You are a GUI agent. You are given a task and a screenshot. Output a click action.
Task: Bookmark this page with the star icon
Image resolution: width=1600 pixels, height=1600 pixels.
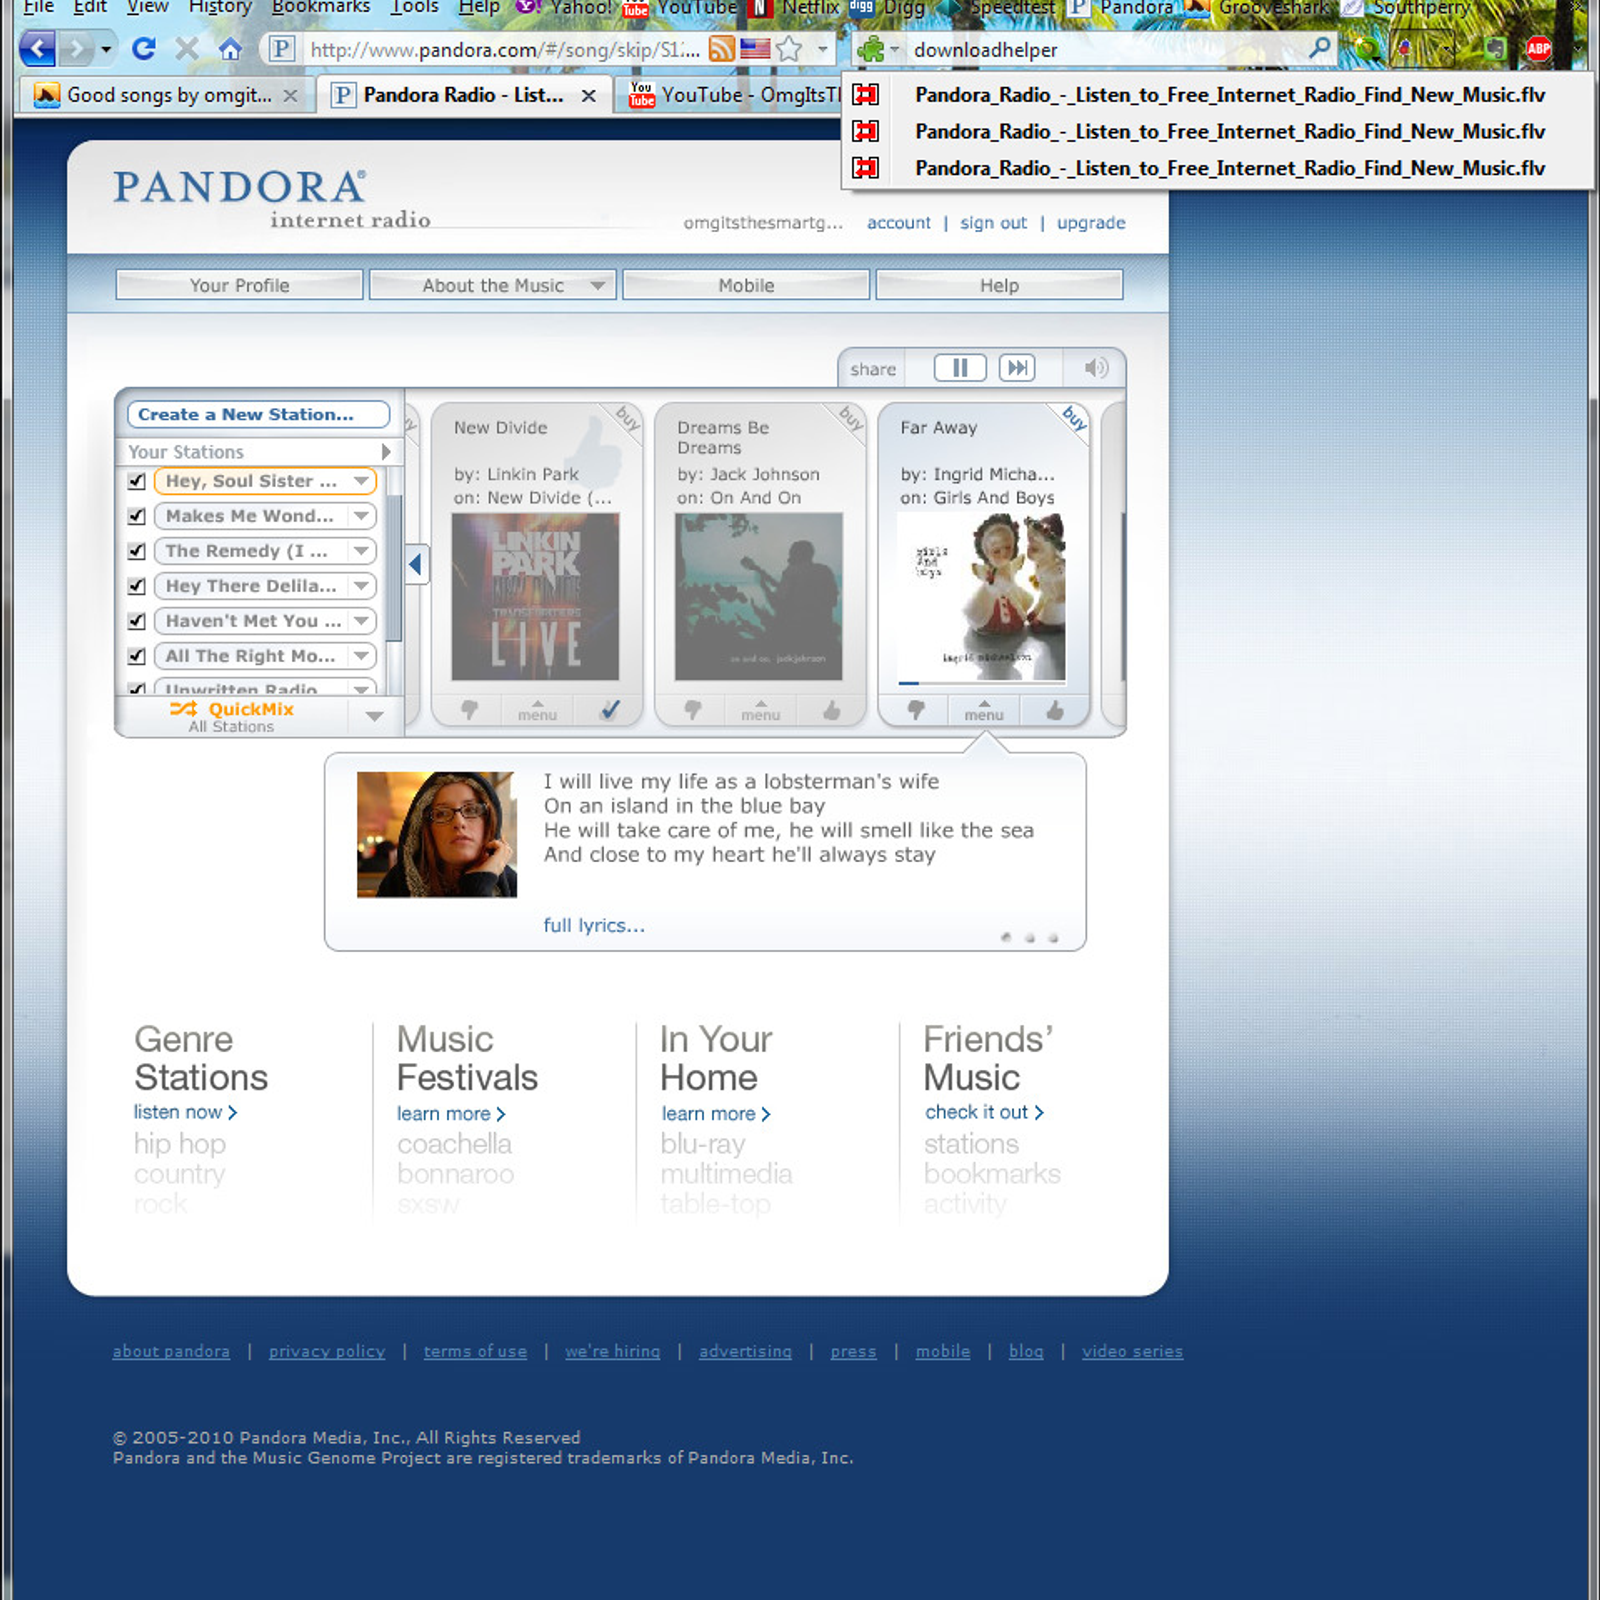(789, 48)
